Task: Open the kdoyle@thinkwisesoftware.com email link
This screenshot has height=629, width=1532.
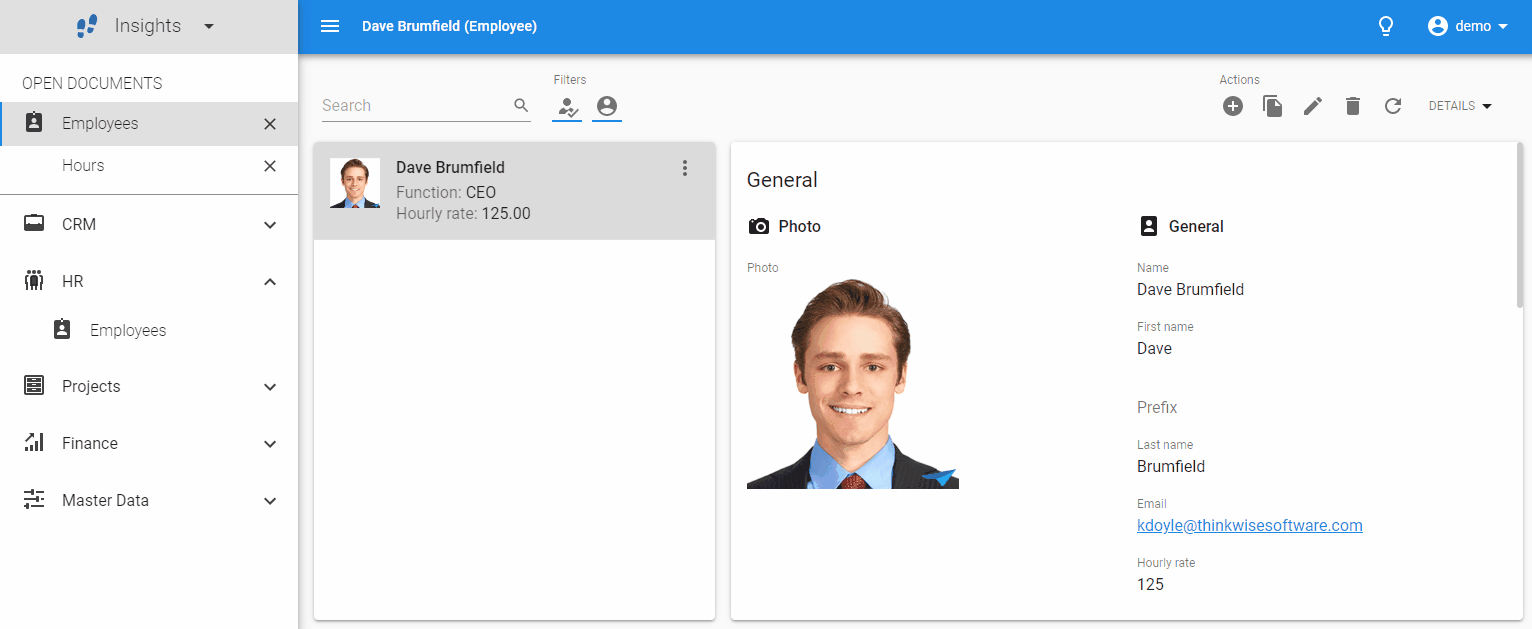Action: [1249, 525]
